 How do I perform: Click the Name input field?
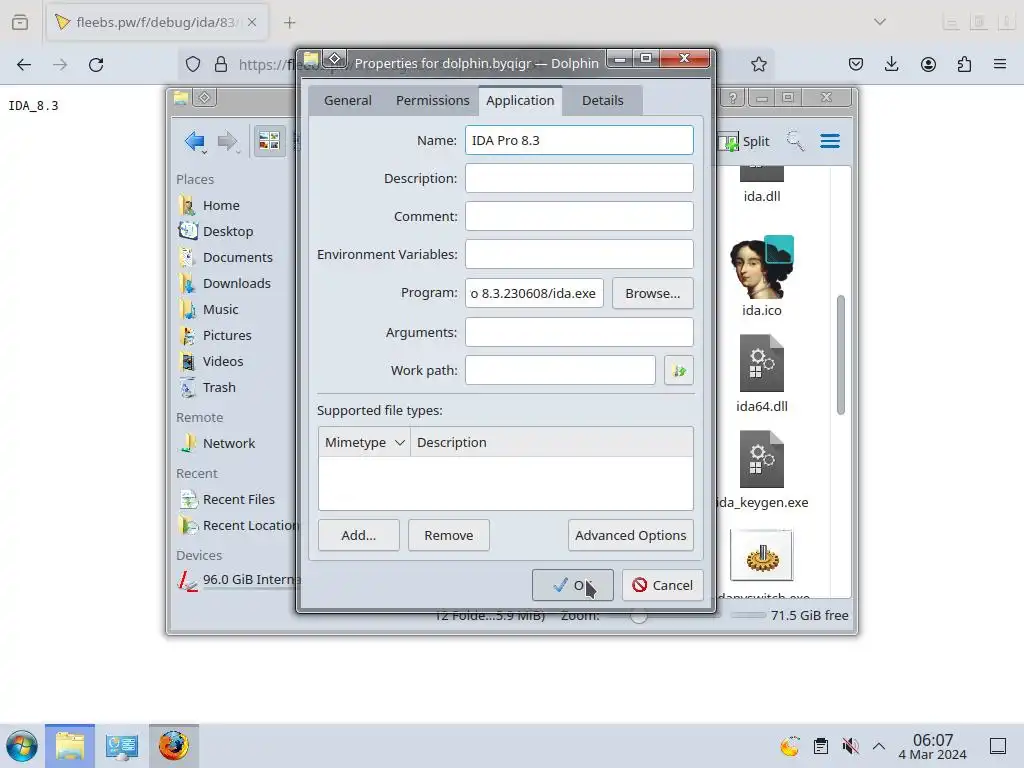(x=579, y=140)
